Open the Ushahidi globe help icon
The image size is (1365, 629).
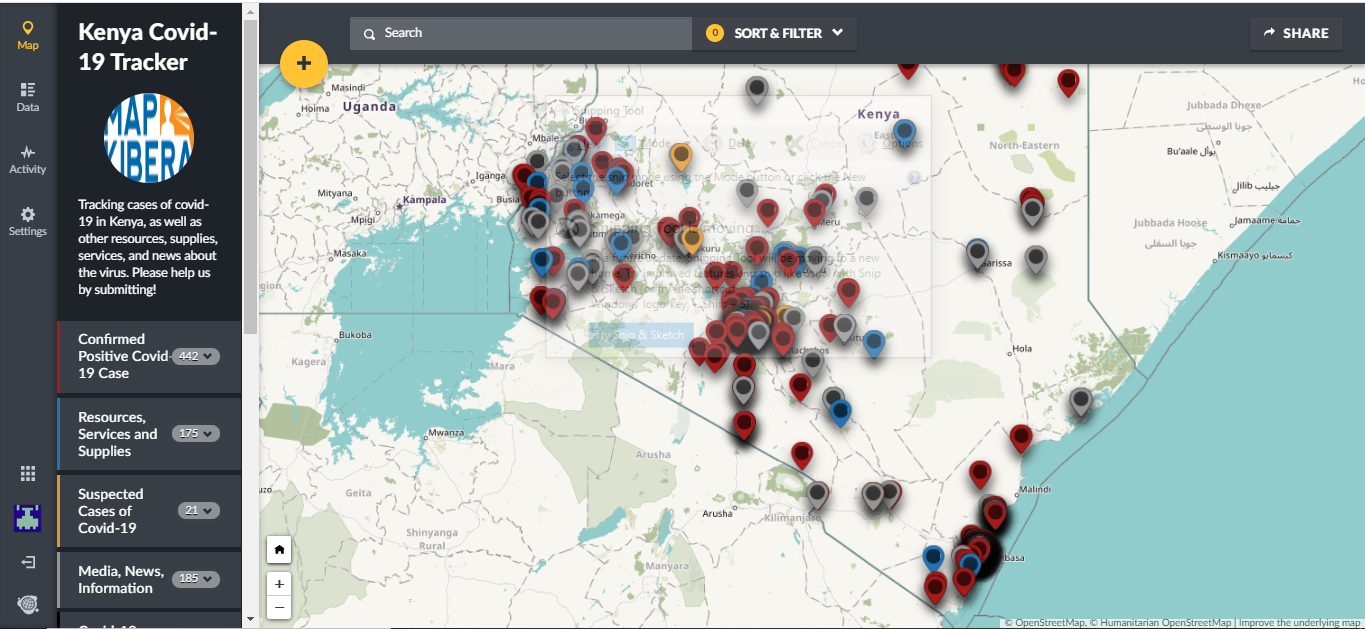28,604
